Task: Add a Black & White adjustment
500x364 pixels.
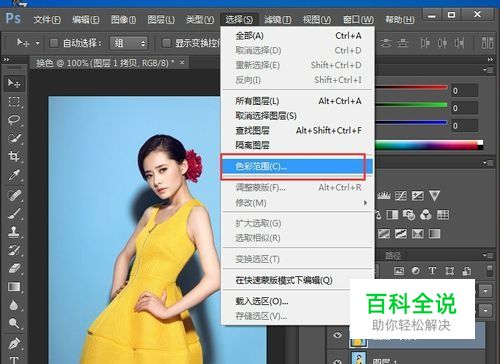Action: coord(392,215)
